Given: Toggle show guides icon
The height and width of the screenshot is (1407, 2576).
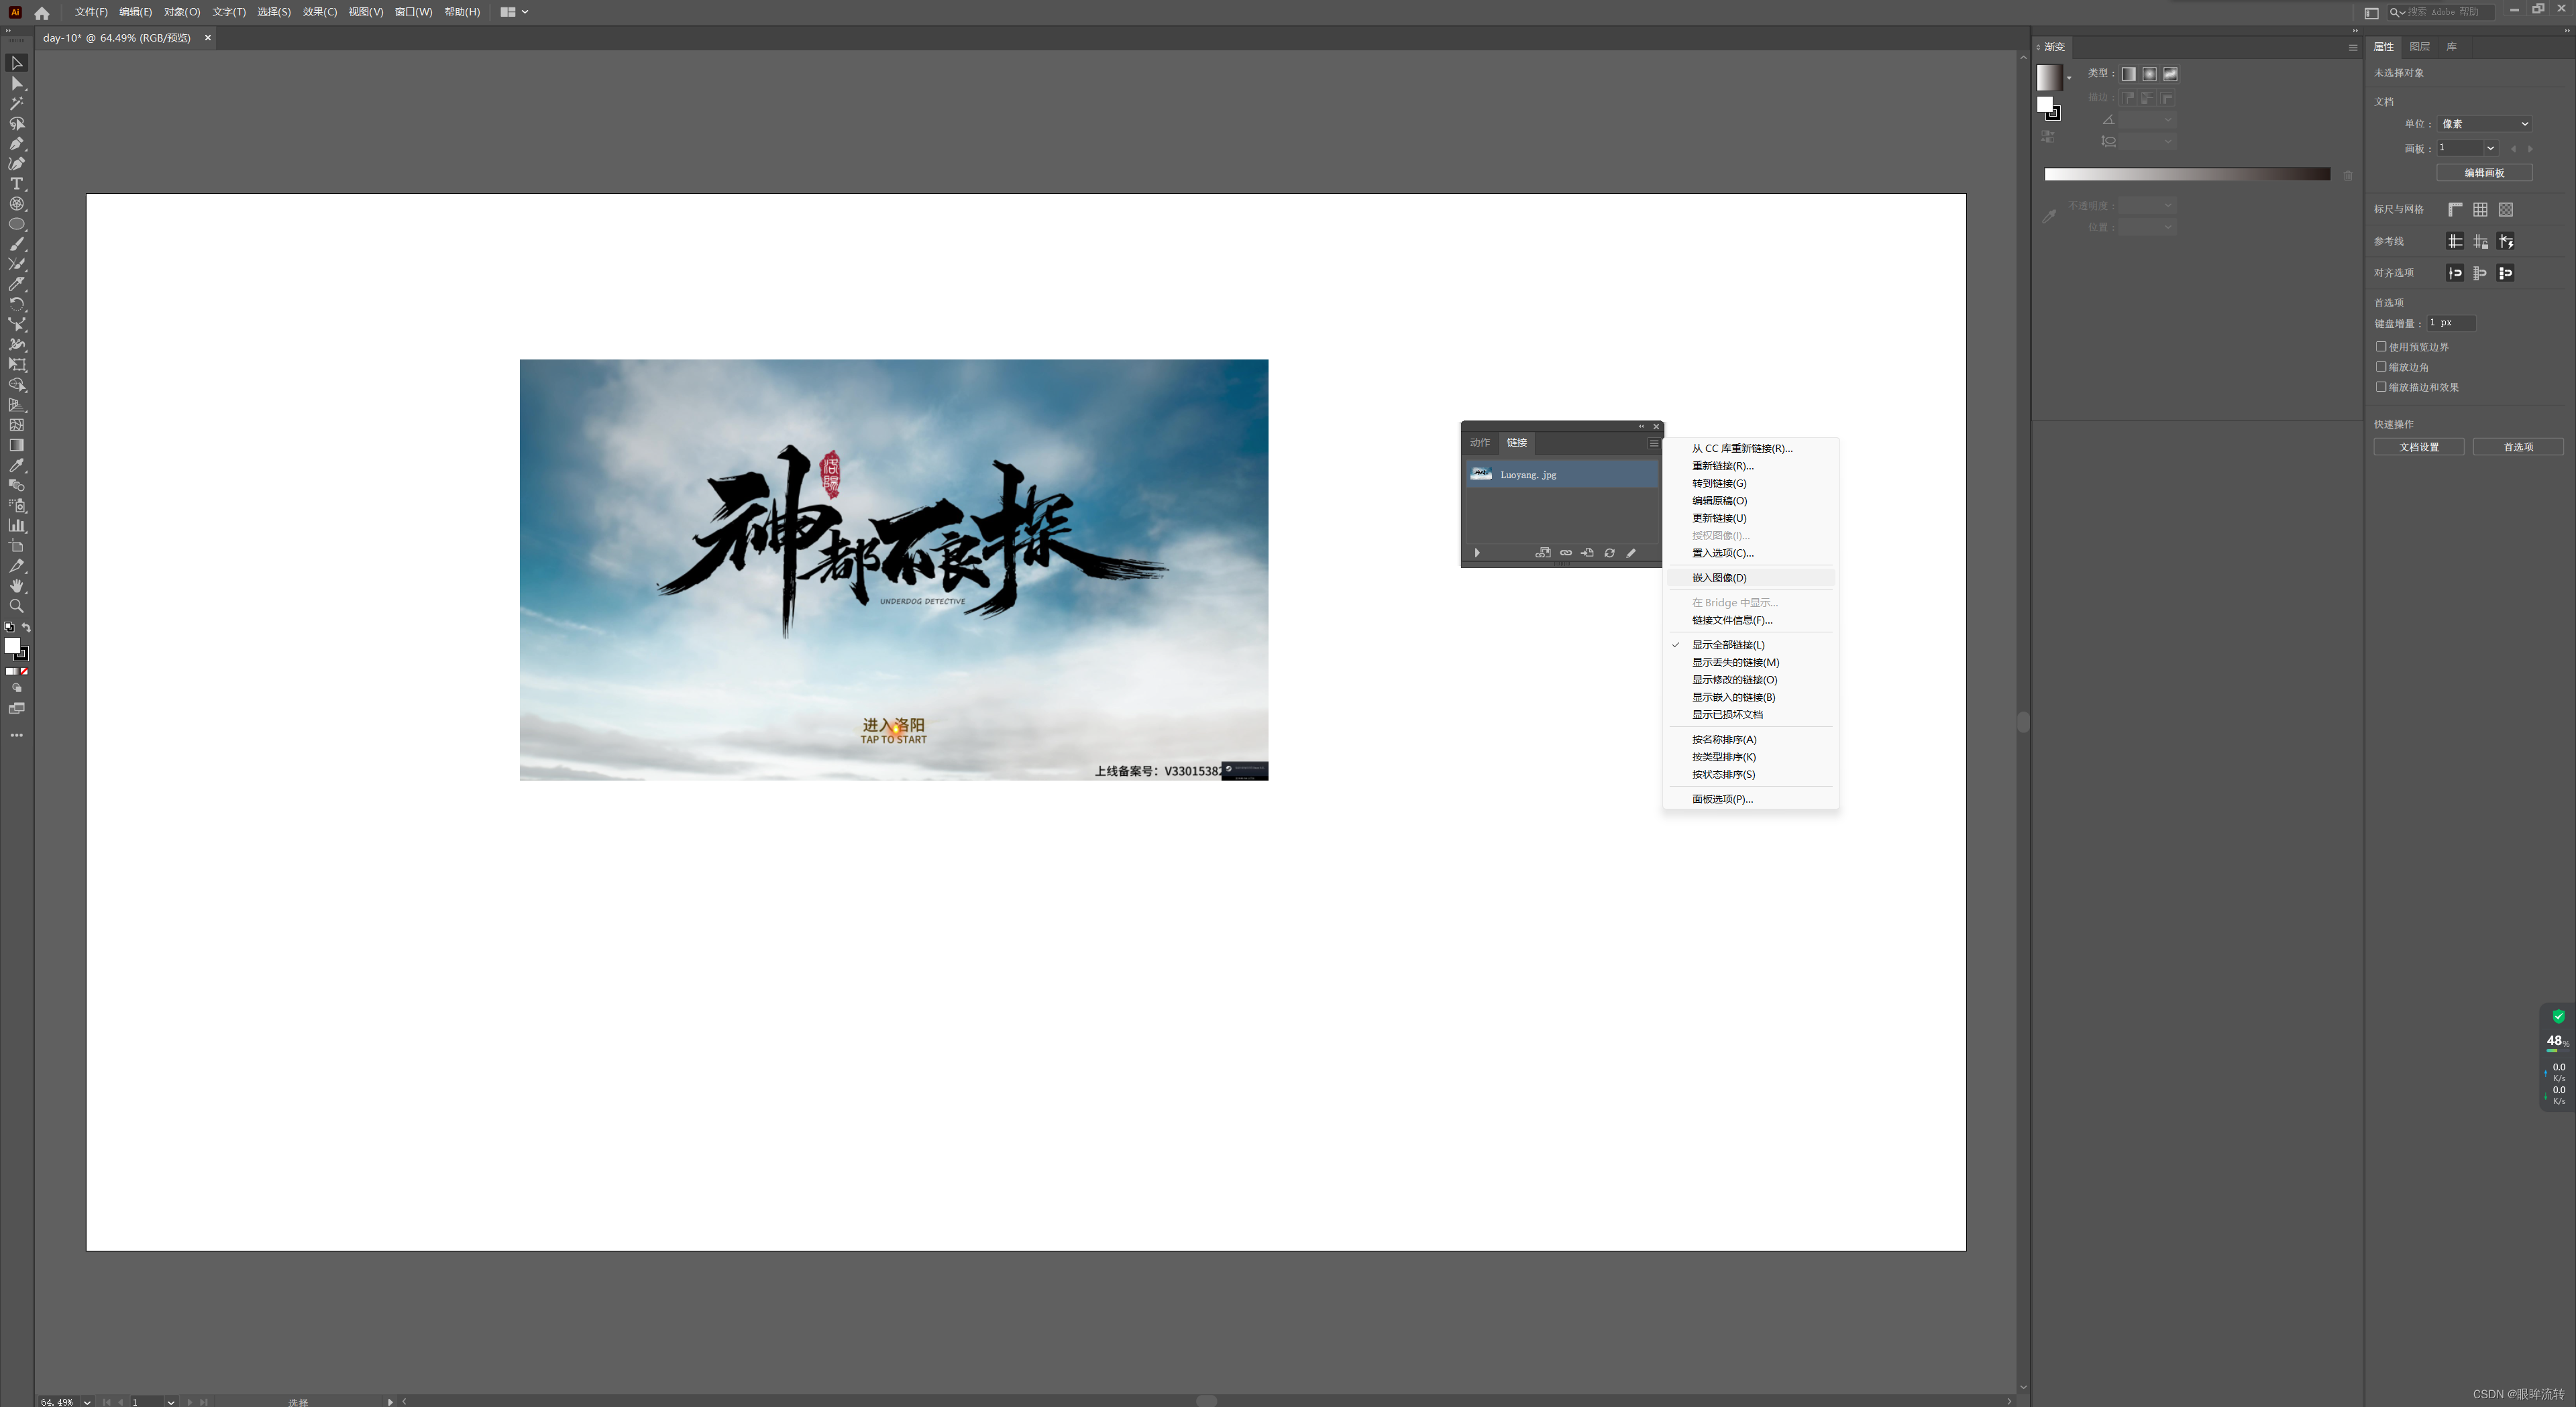Looking at the screenshot, I should click(x=2455, y=241).
